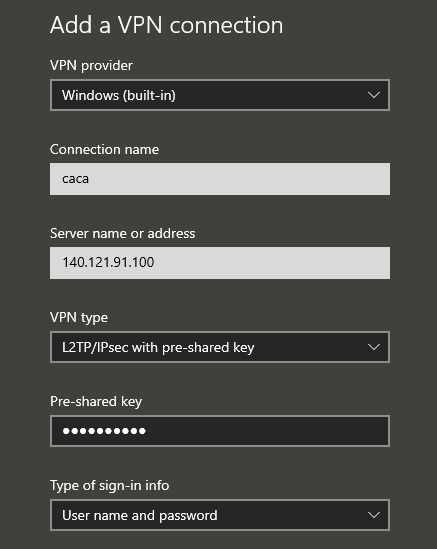Click the VPN provider label
The image size is (437, 549).
click(x=91, y=66)
